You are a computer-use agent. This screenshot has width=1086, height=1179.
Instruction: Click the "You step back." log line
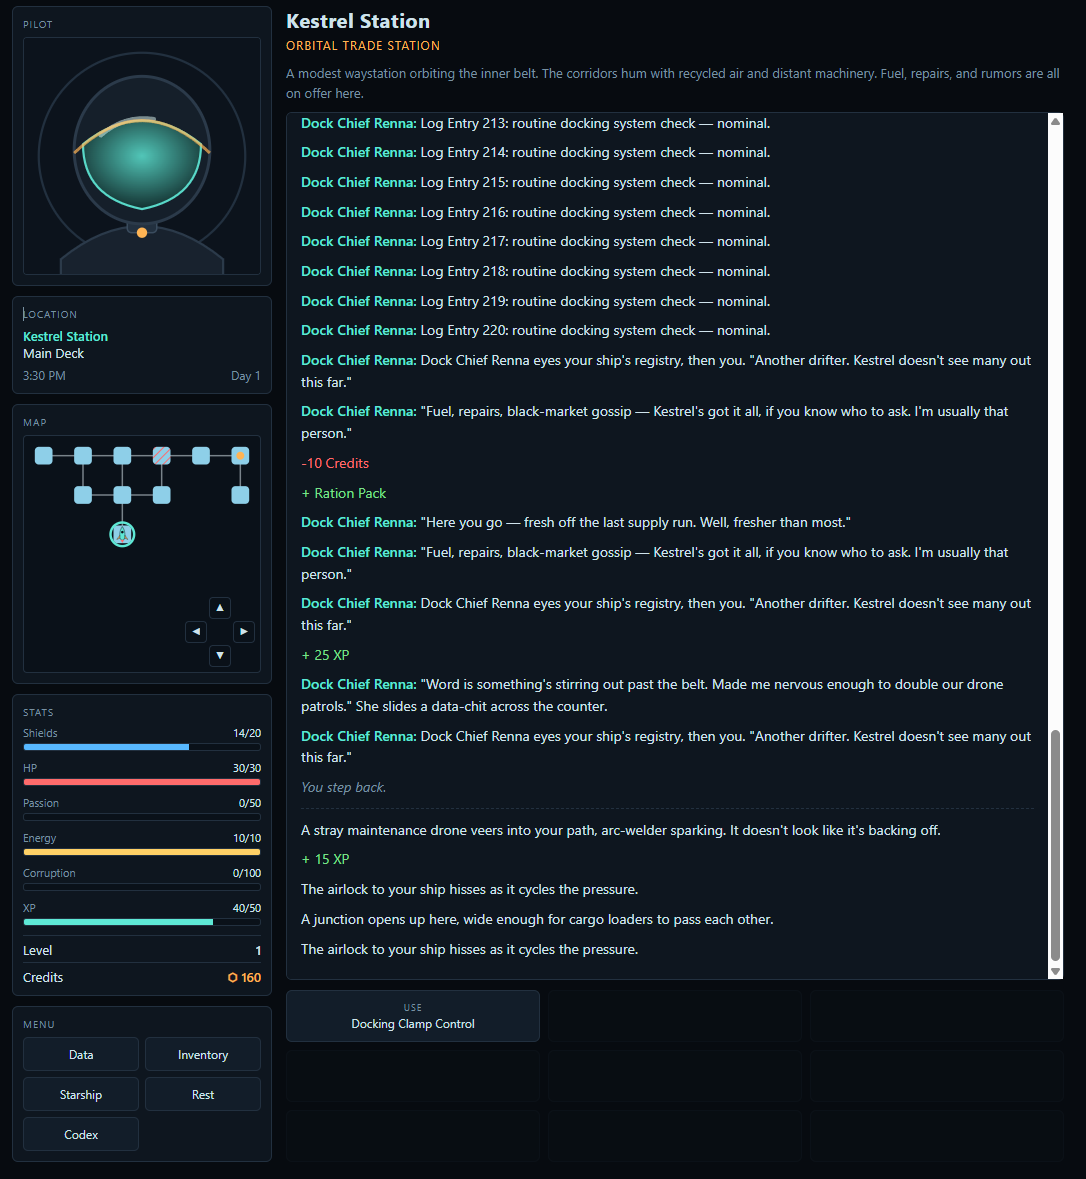(344, 787)
